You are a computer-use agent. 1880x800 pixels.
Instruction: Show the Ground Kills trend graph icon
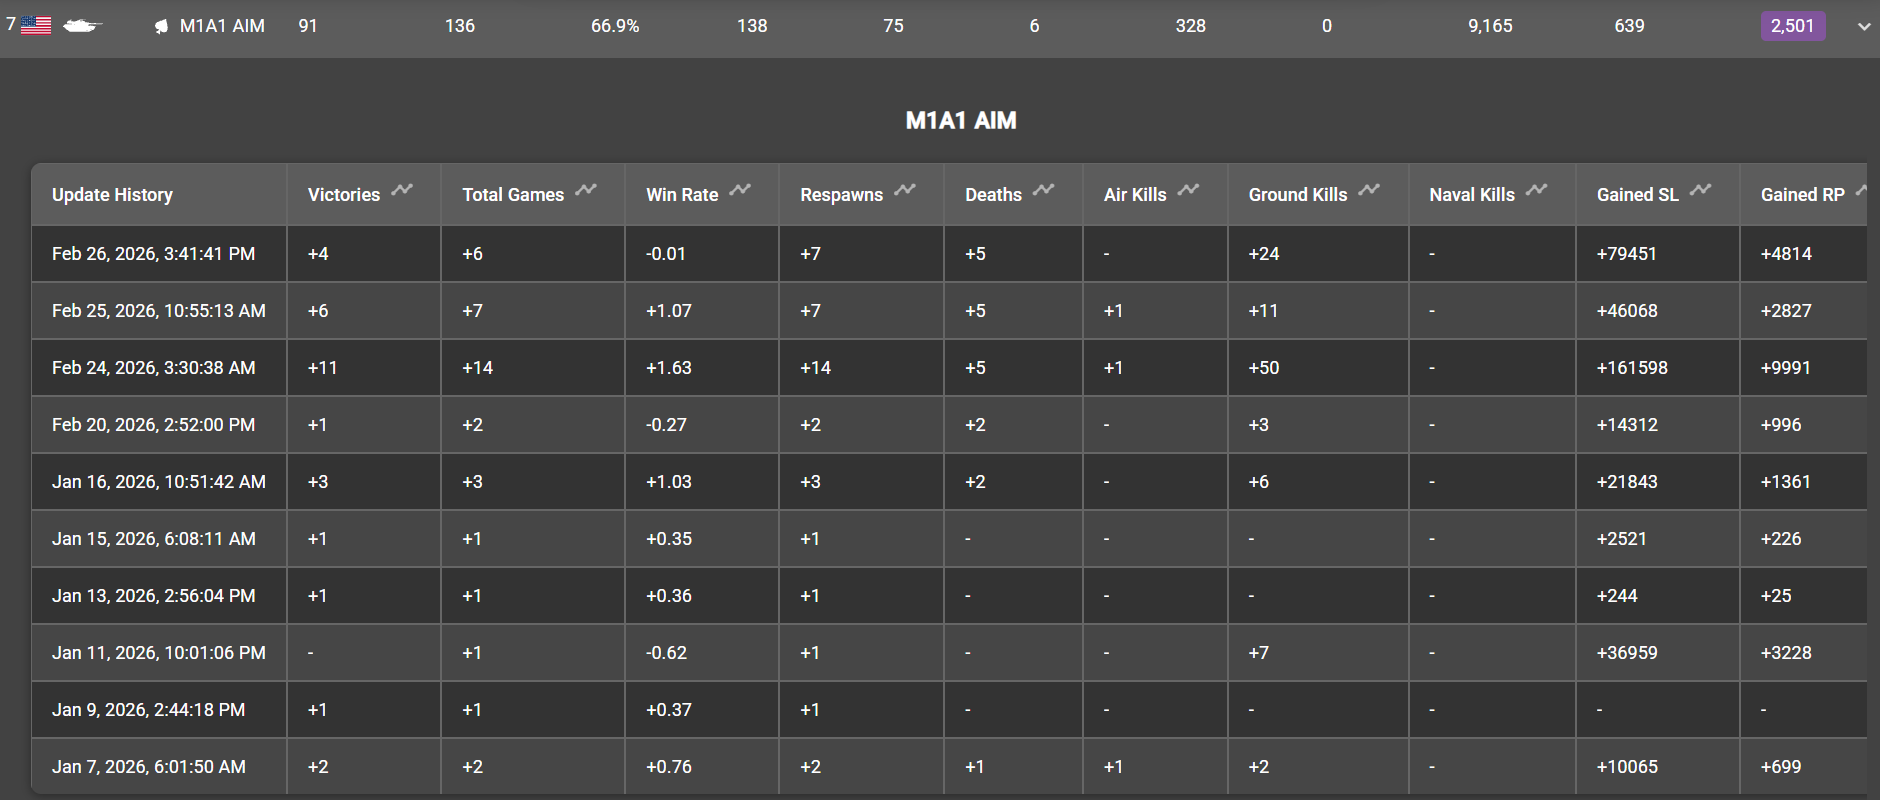pos(1369,190)
